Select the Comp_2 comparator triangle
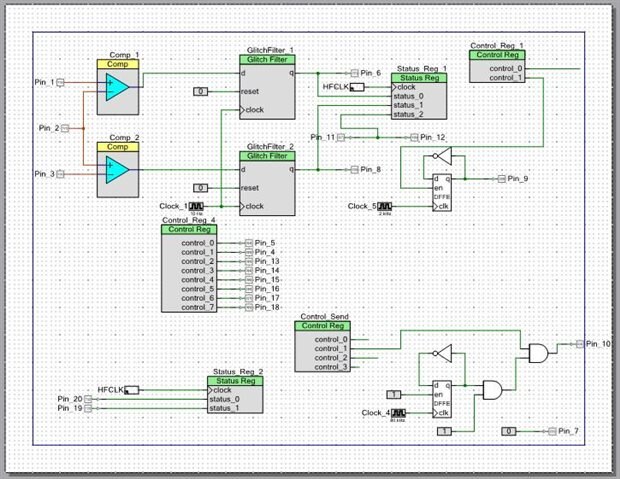This screenshot has height=479, width=620. click(x=117, y=170)
